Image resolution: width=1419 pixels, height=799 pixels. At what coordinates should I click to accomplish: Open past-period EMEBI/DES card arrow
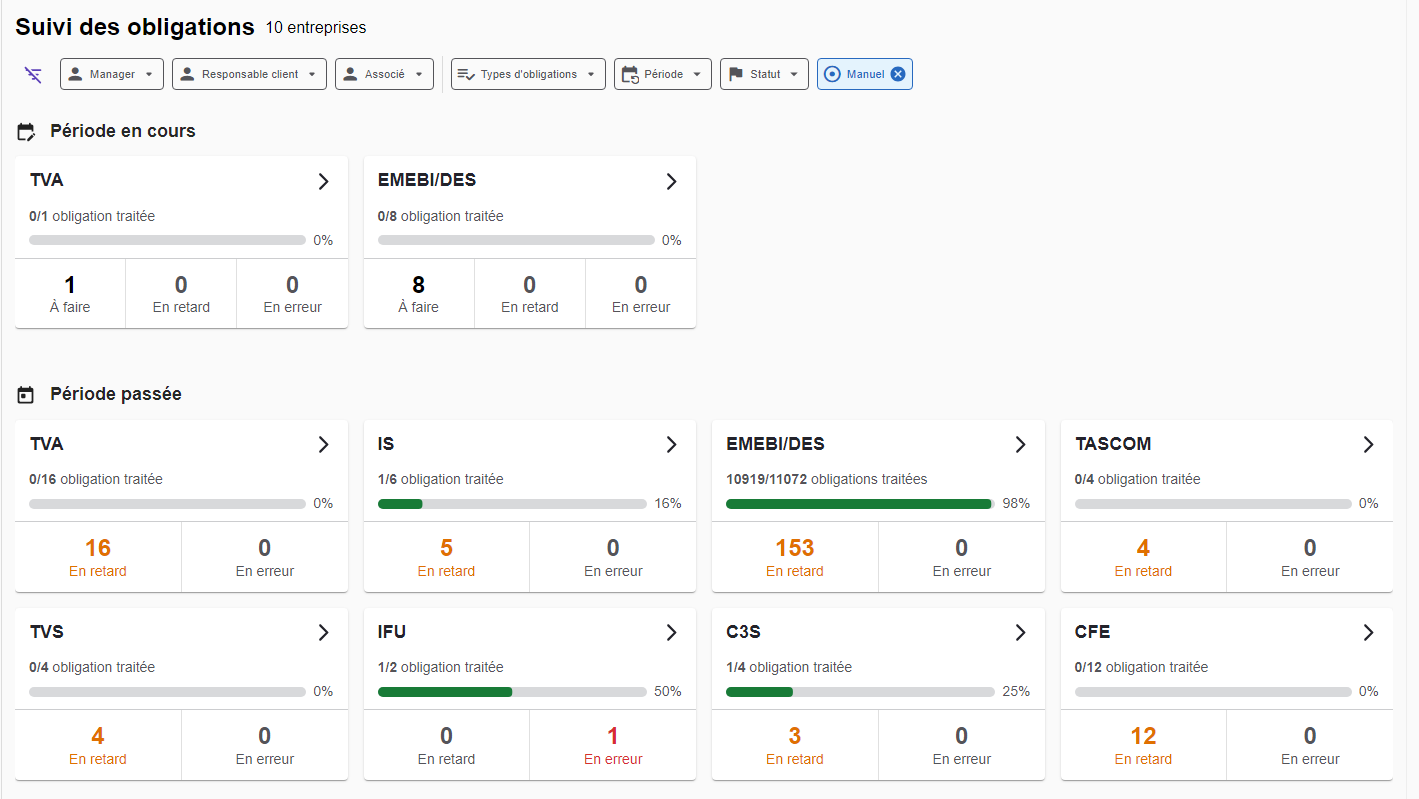coord(1020,445)
